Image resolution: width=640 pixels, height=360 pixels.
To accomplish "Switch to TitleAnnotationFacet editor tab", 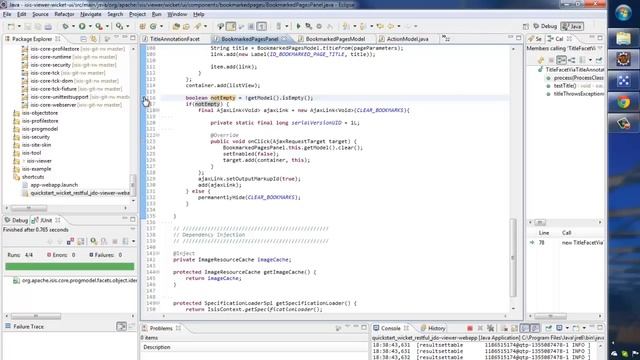I will [174, 39].
